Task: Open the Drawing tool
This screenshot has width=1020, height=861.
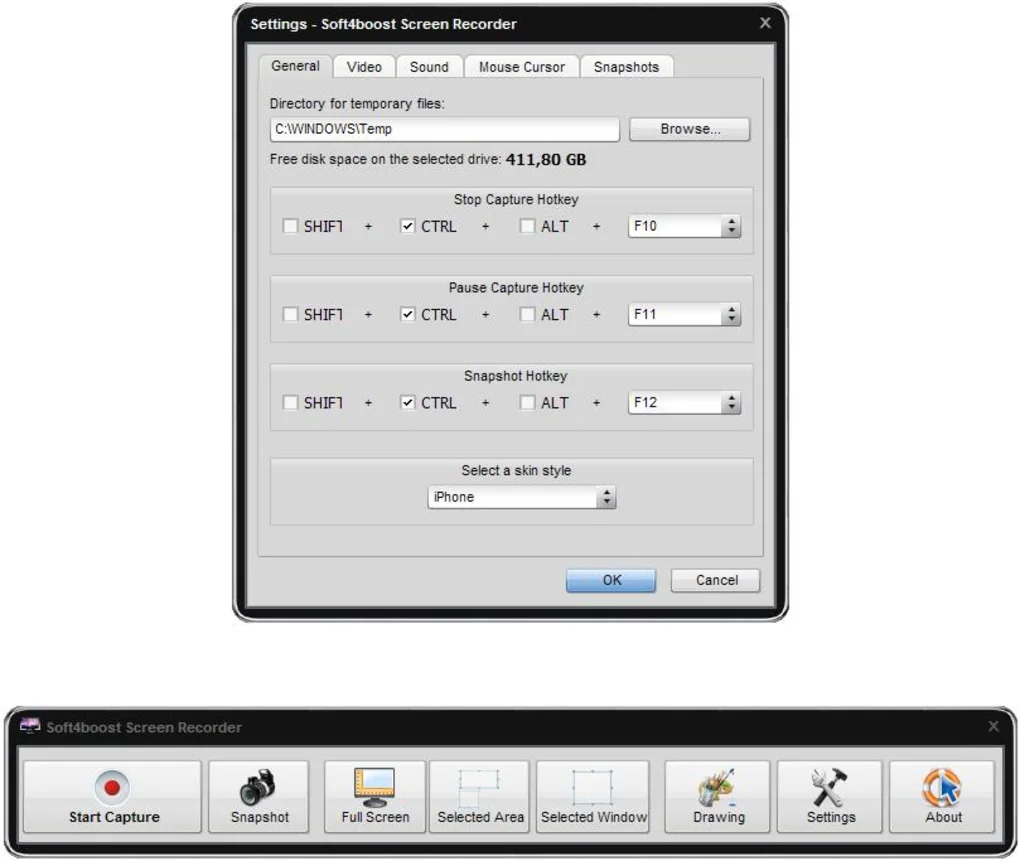Action: coord(717,786)
